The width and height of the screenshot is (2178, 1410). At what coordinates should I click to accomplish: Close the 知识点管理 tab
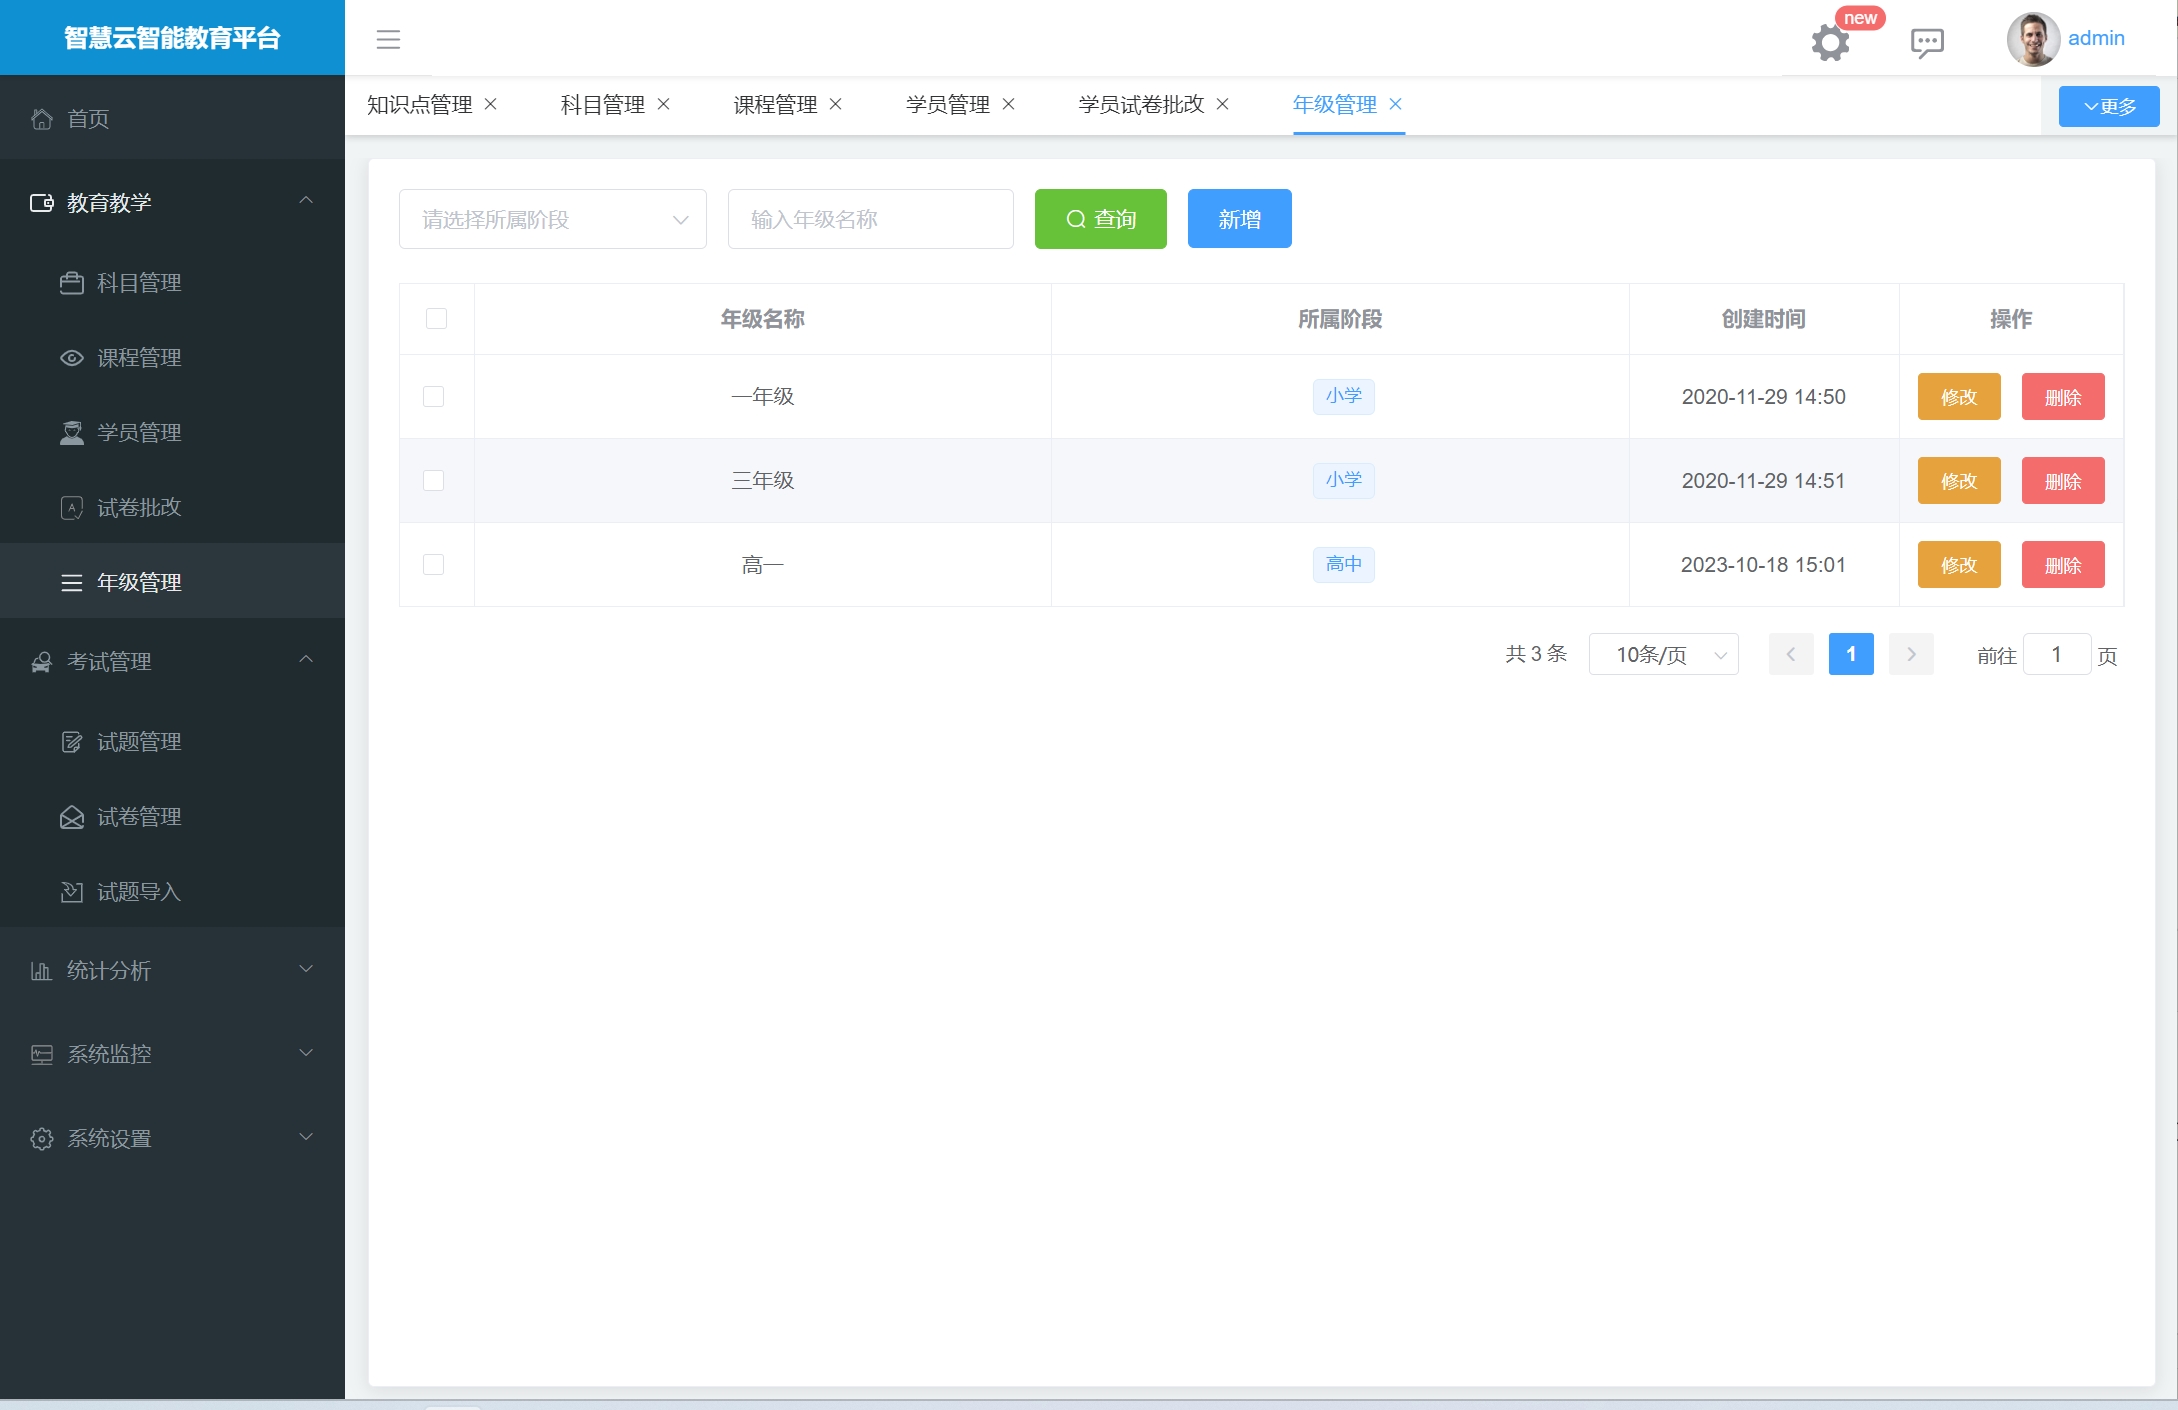pos(491,104)
